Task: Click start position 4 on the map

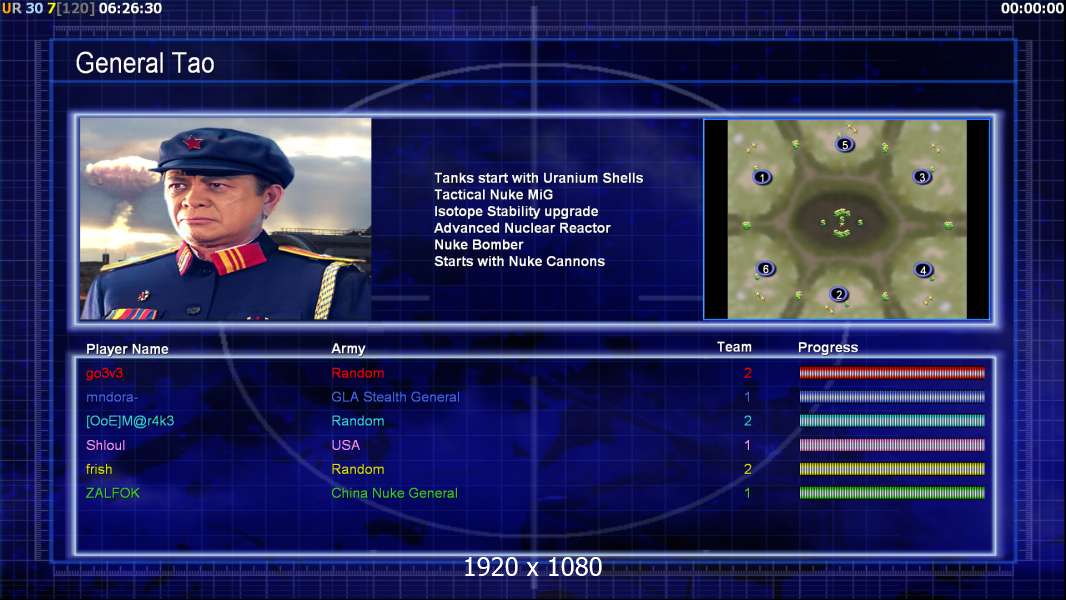Action: pos(923,270)
